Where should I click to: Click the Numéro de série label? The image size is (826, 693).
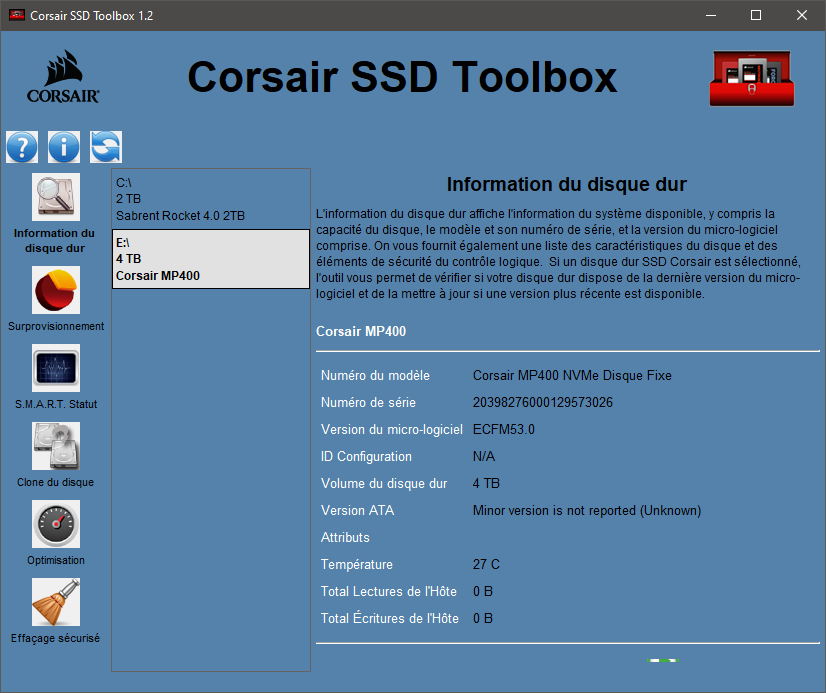pyautogui.click(x=368, y=403)
